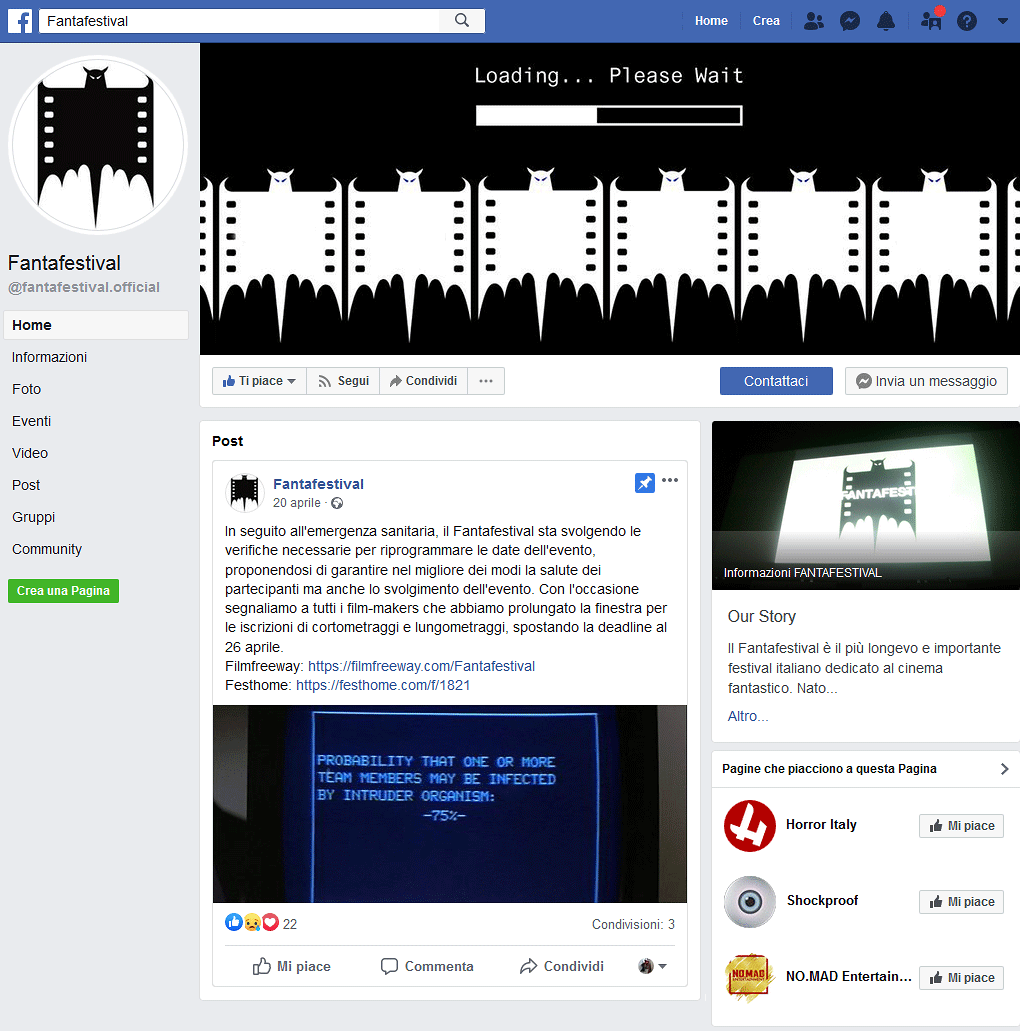Image resolution: width=1020 pixels, height=1031 pixels.
Task: Click the 22 reactions count
Action: tap(290, 924)
